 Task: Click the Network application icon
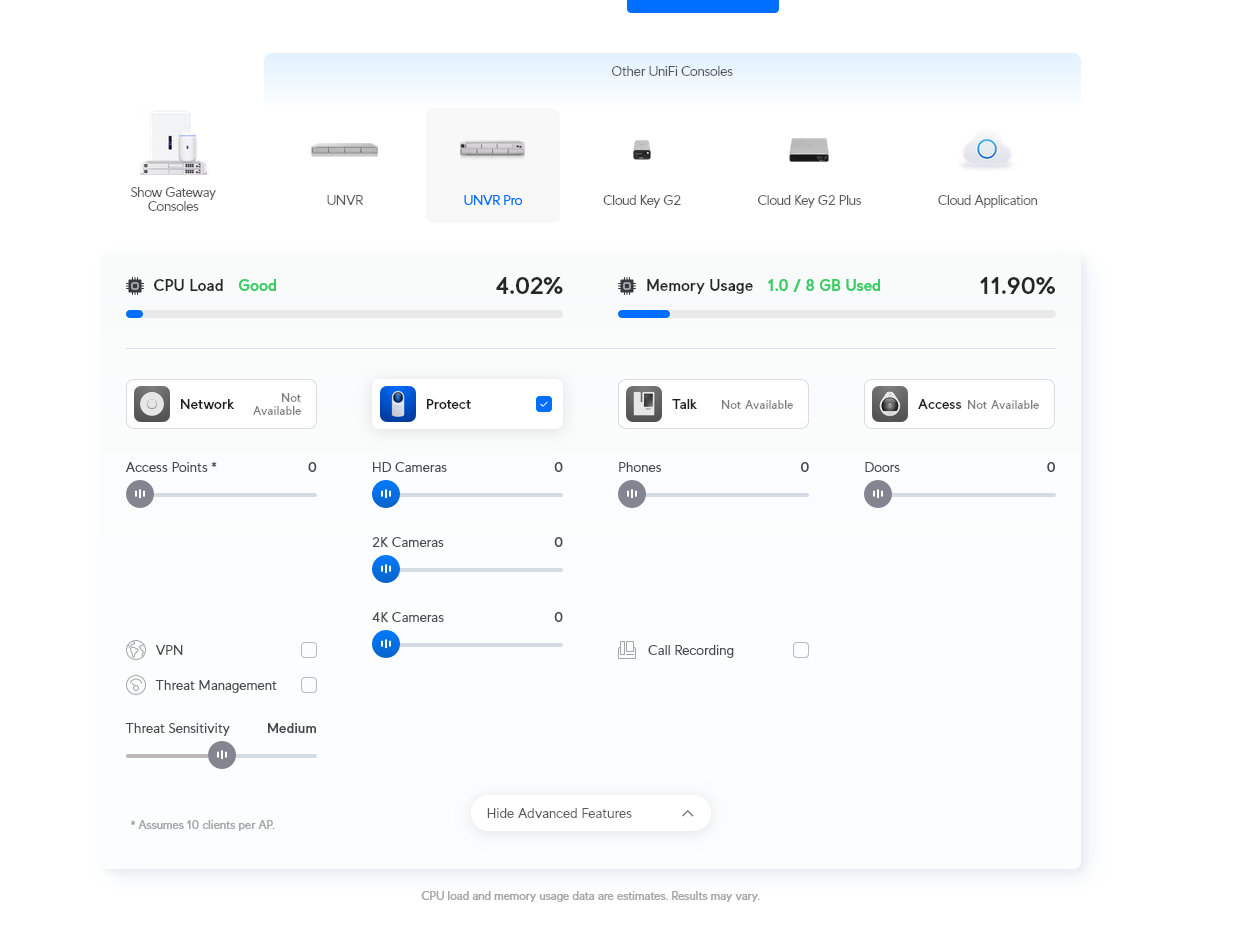click(152, 404)
